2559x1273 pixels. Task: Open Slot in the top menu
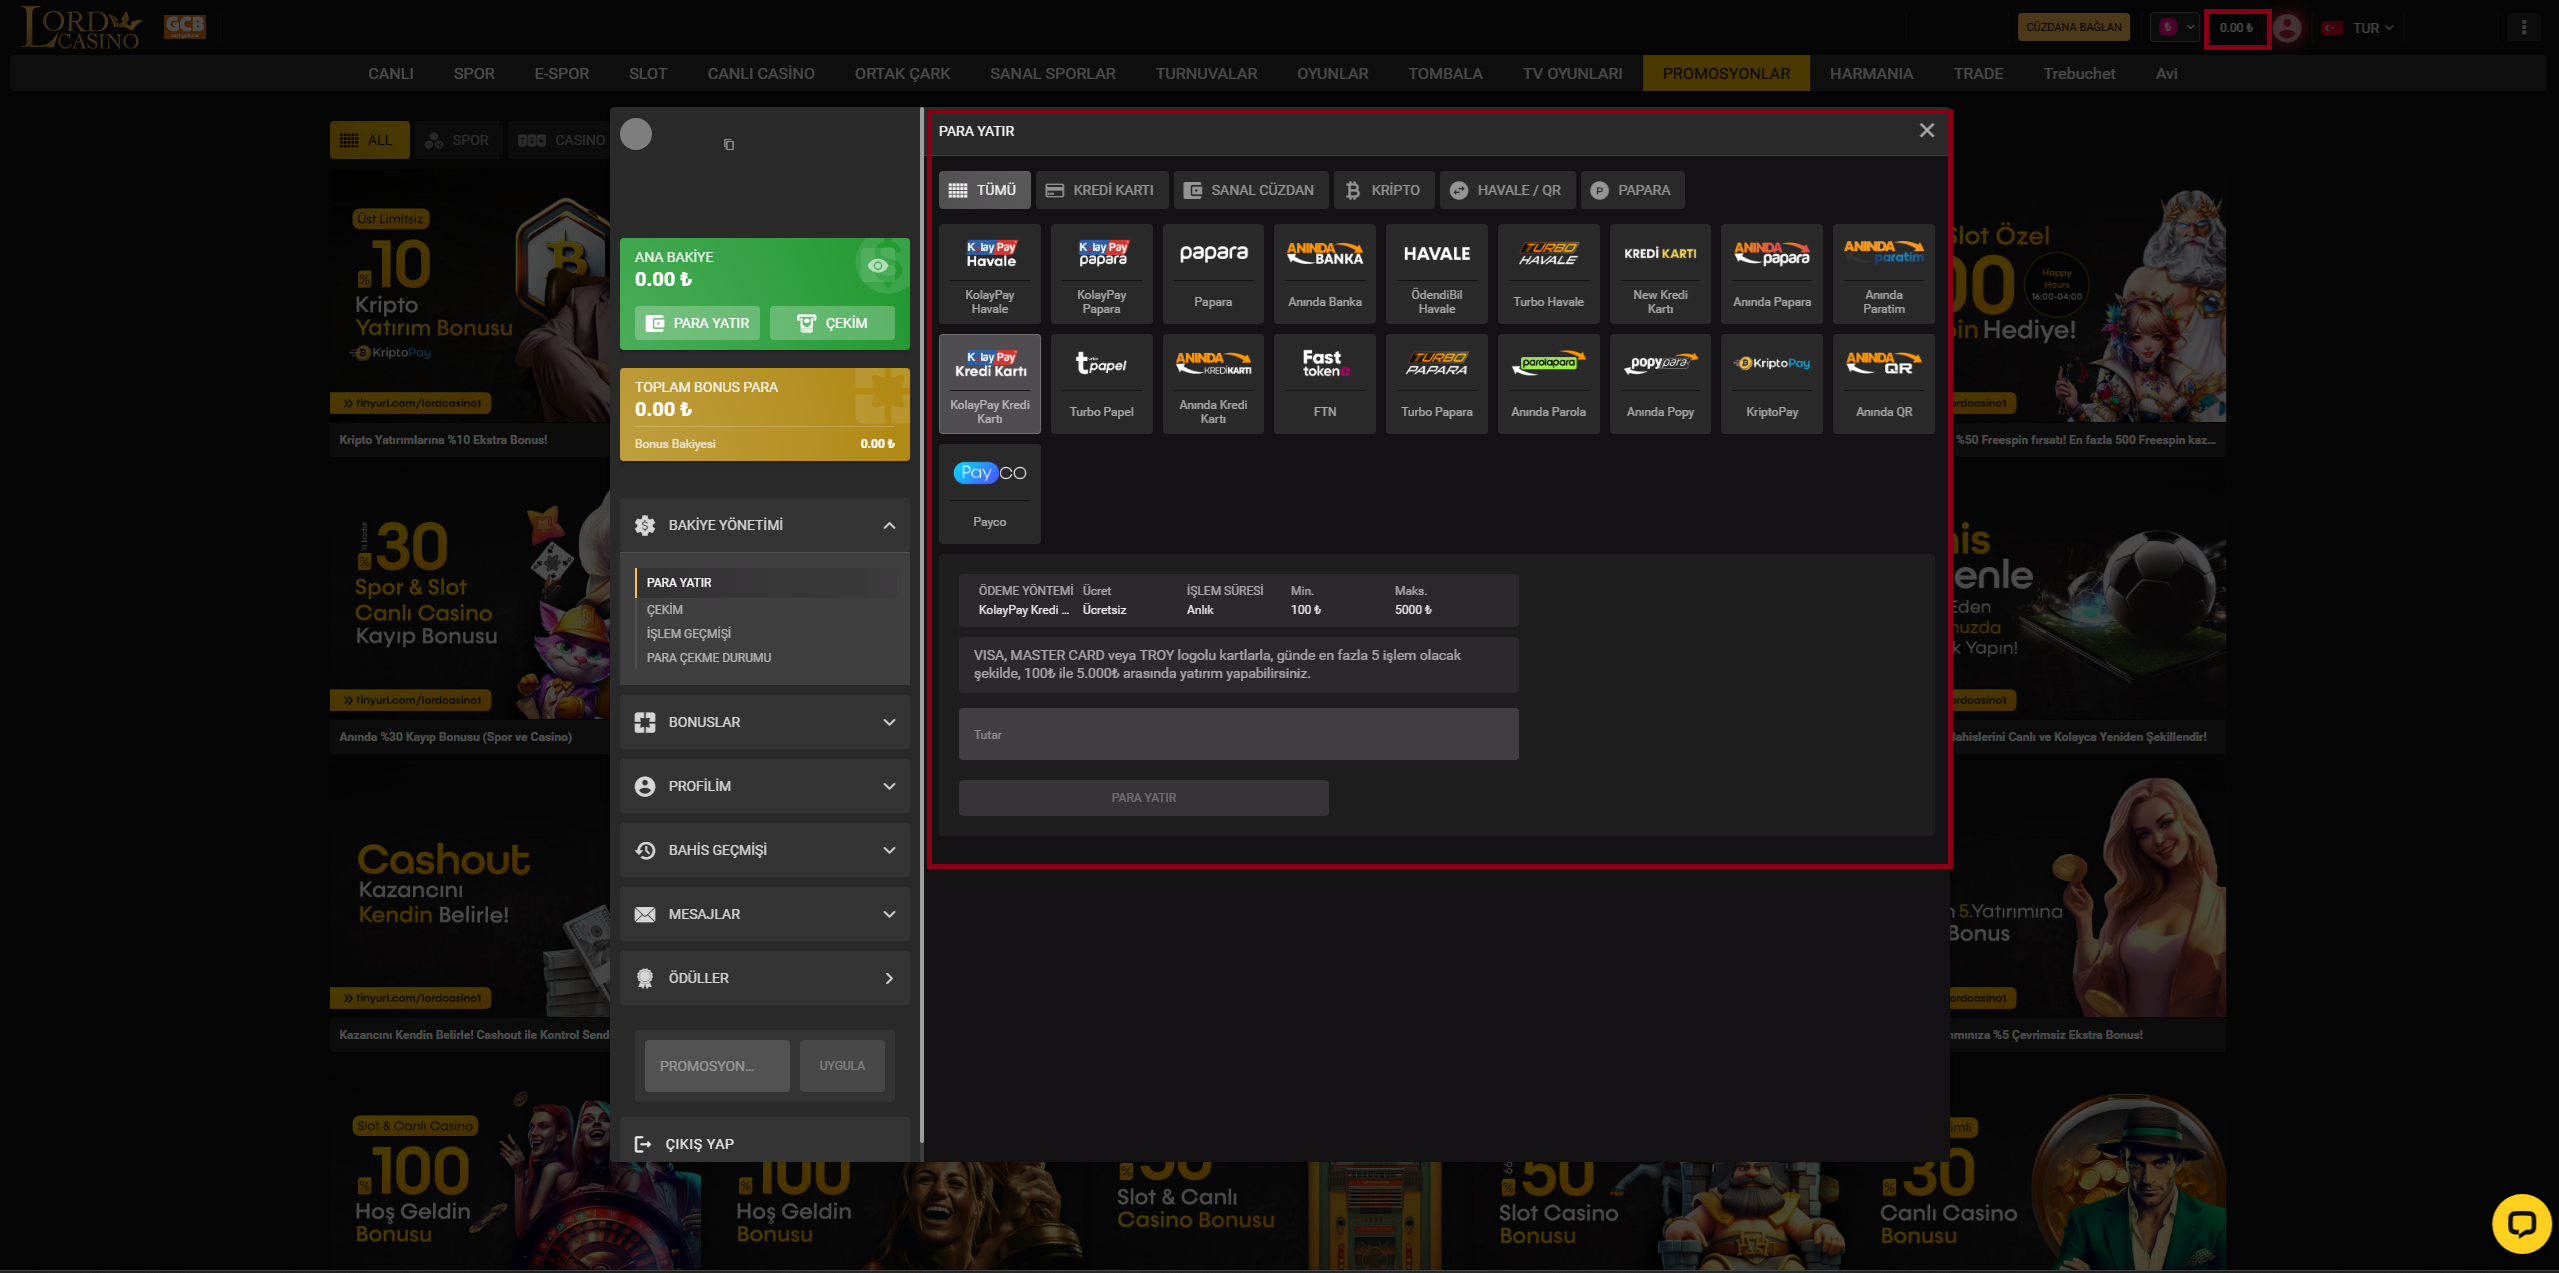(x=648, y=74)
